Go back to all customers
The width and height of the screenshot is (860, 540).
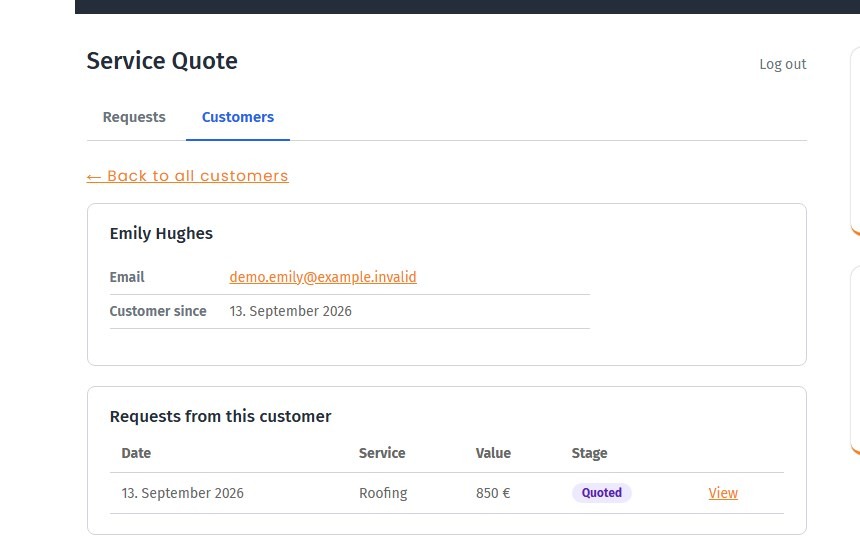(188, 176)
